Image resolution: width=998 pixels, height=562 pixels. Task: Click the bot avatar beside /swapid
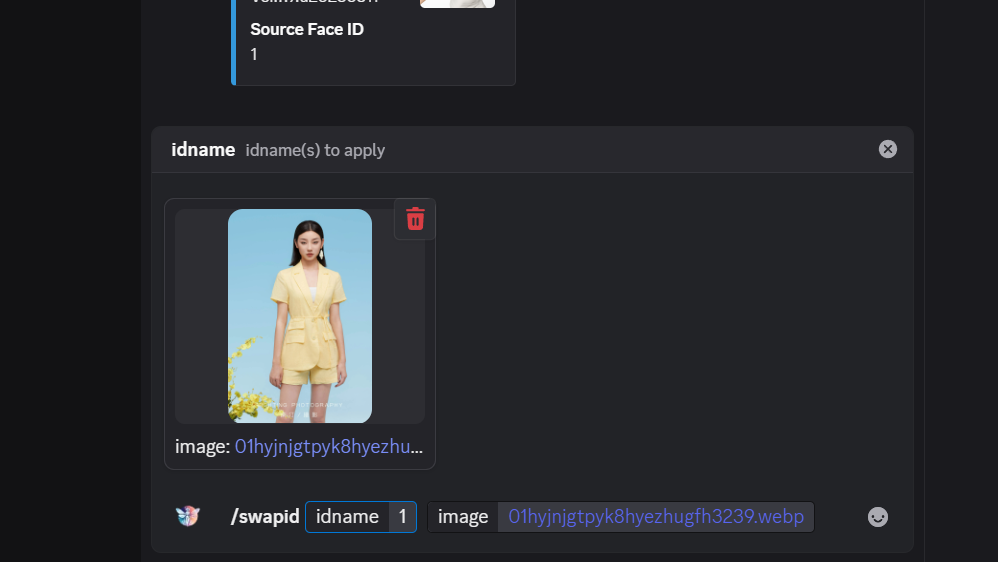(x=188, y=516)
